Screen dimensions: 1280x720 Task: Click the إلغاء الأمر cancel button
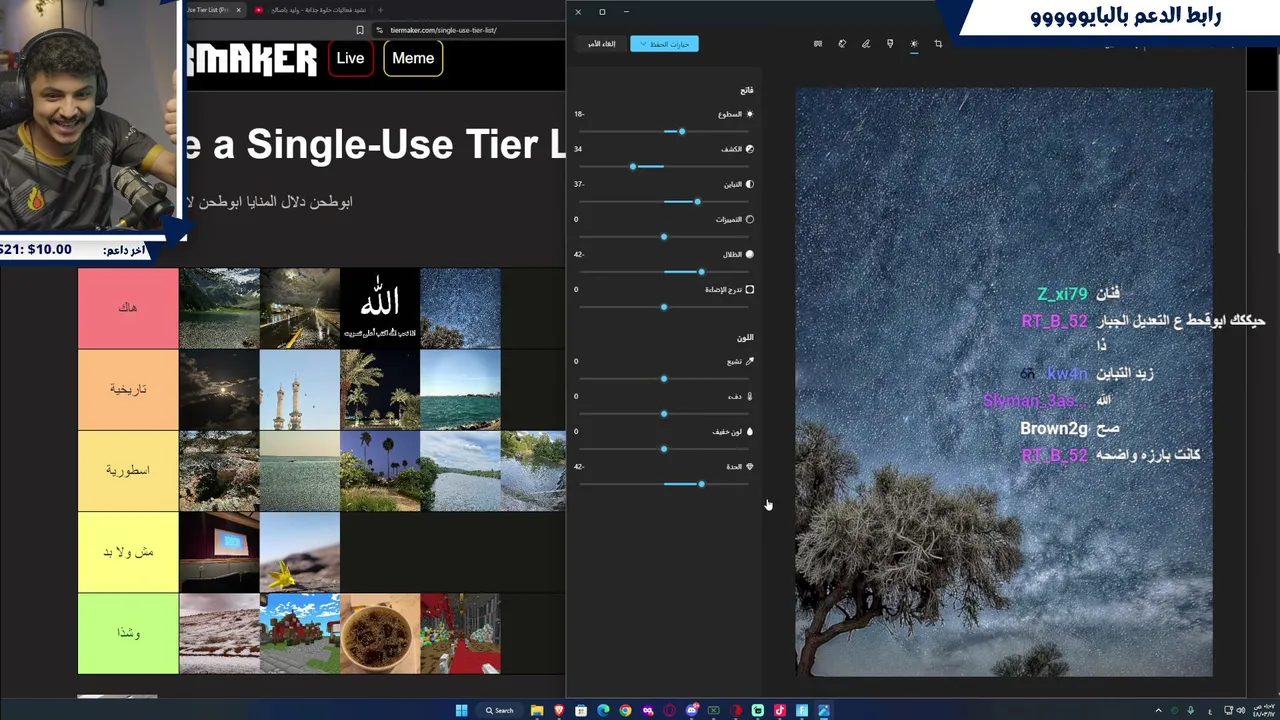[x=602, y=44]
